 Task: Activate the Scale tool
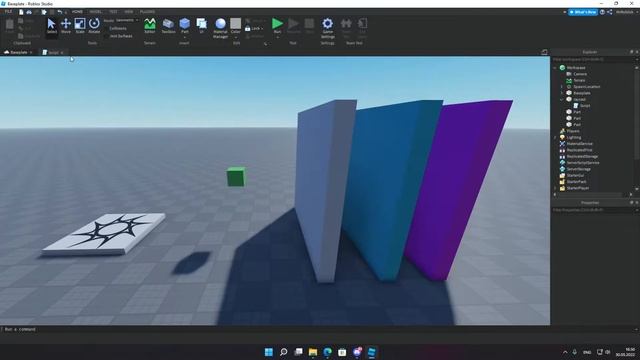(80, 24)
